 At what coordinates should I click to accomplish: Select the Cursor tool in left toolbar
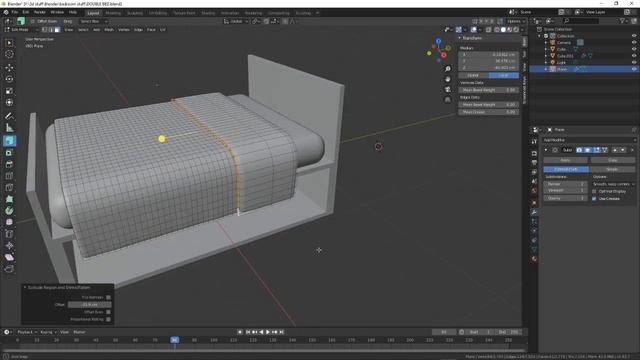tap(9, 54)
